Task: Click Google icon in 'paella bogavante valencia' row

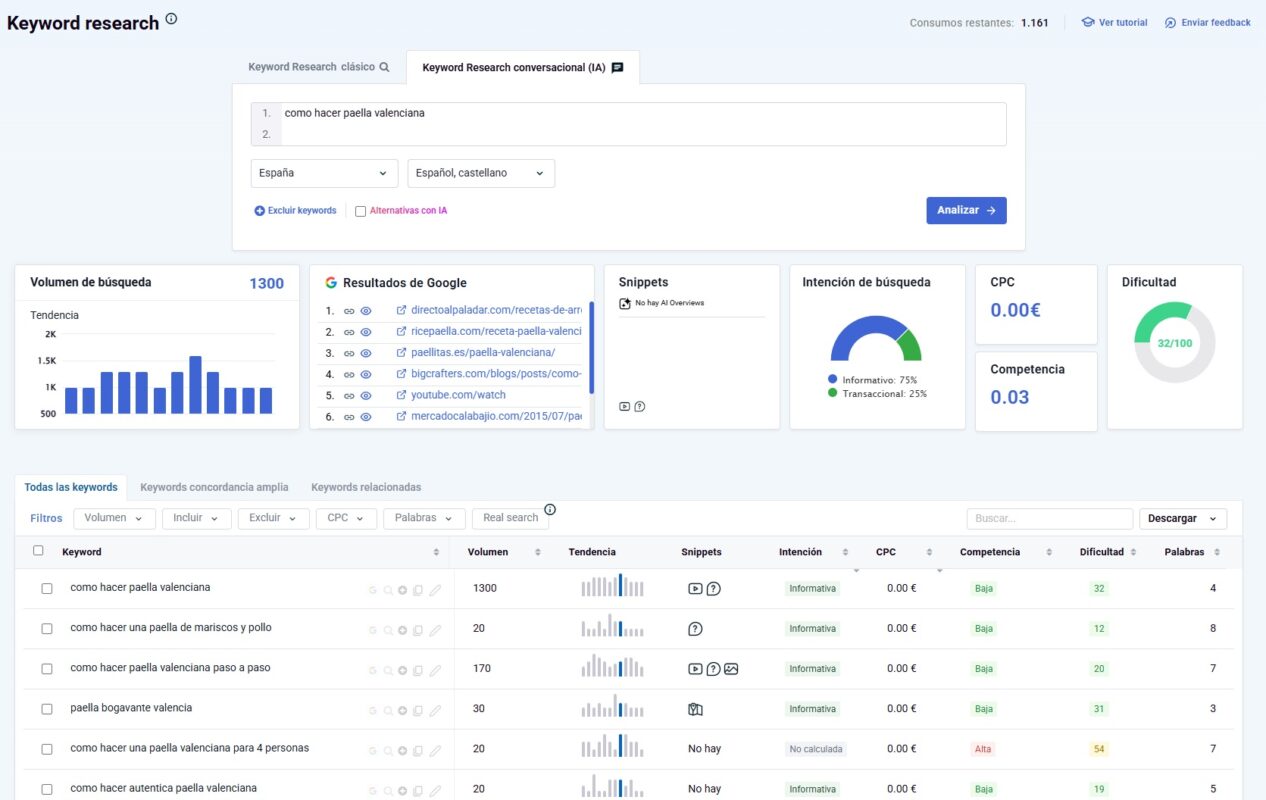Action: coord(373,710)
